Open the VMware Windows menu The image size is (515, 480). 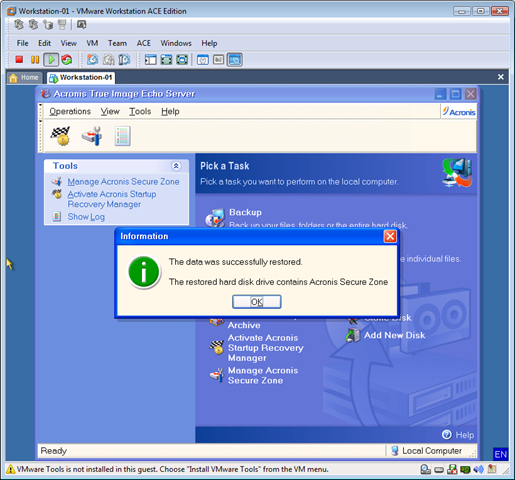(176, 43)
